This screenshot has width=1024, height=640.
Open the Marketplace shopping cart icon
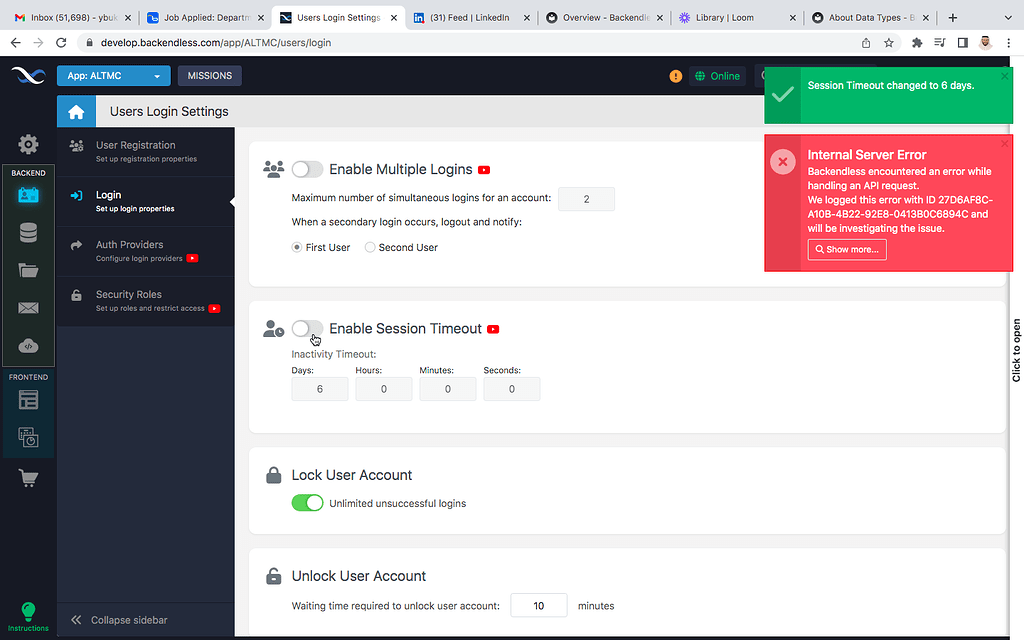28,478
